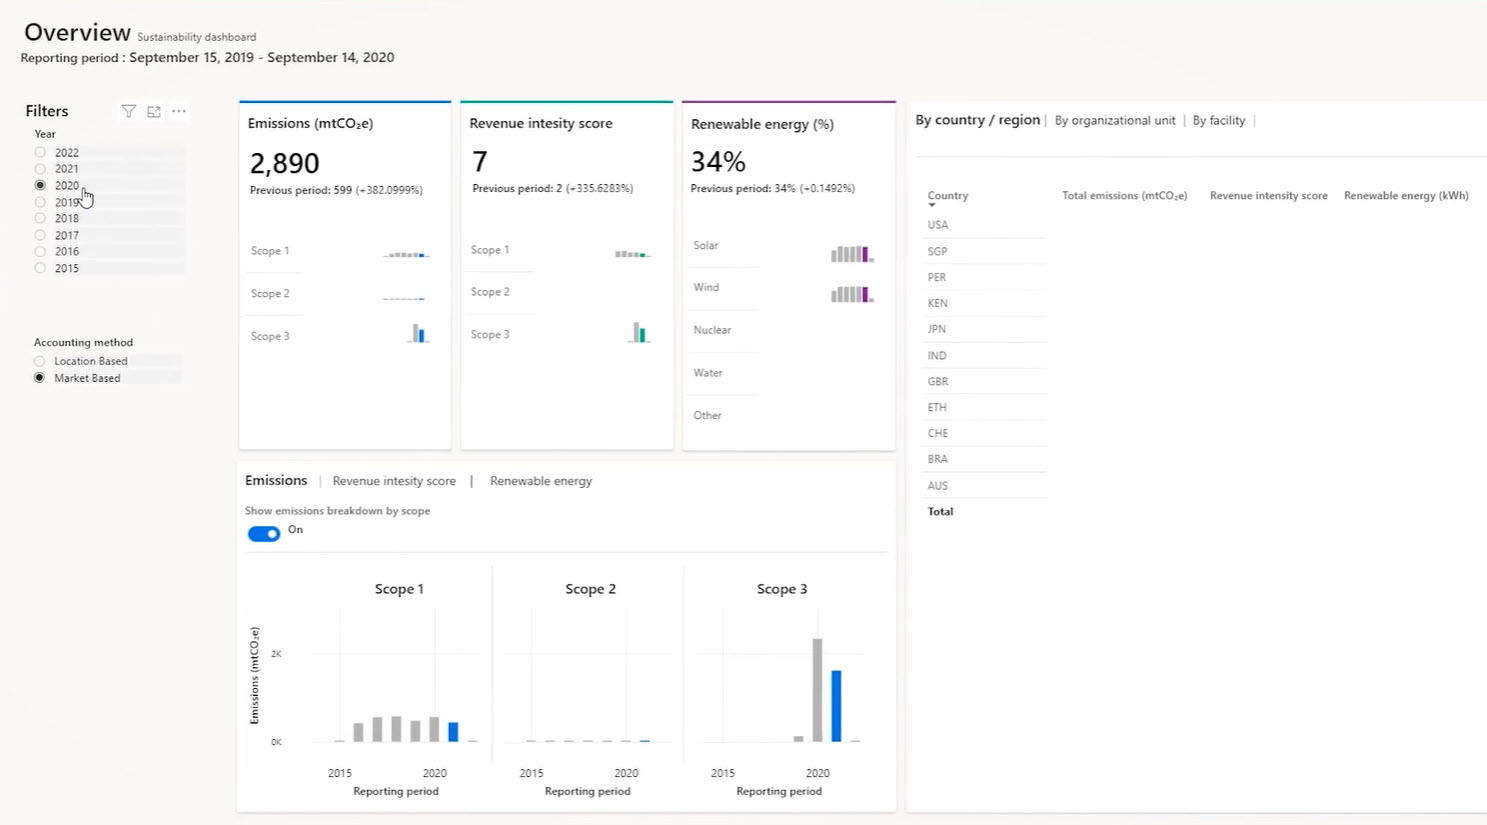The height and width of the screenshot is (825, 1487).
Task: Open the more options ellipsis in Filters
Action: [179, 112]
